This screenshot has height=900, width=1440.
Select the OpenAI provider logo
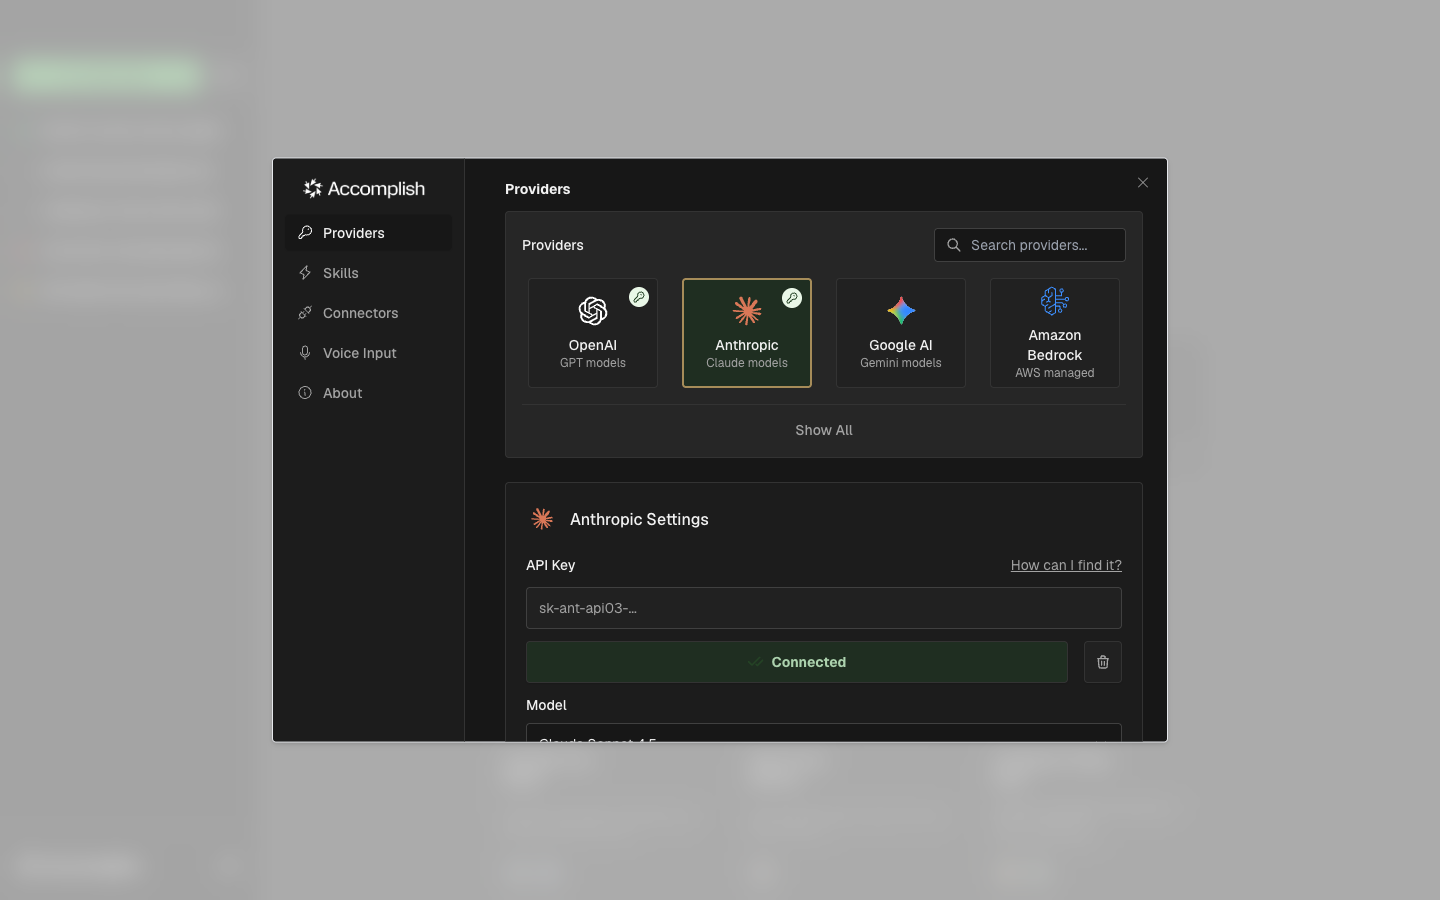pyautogui.click(x=593, y=310)
